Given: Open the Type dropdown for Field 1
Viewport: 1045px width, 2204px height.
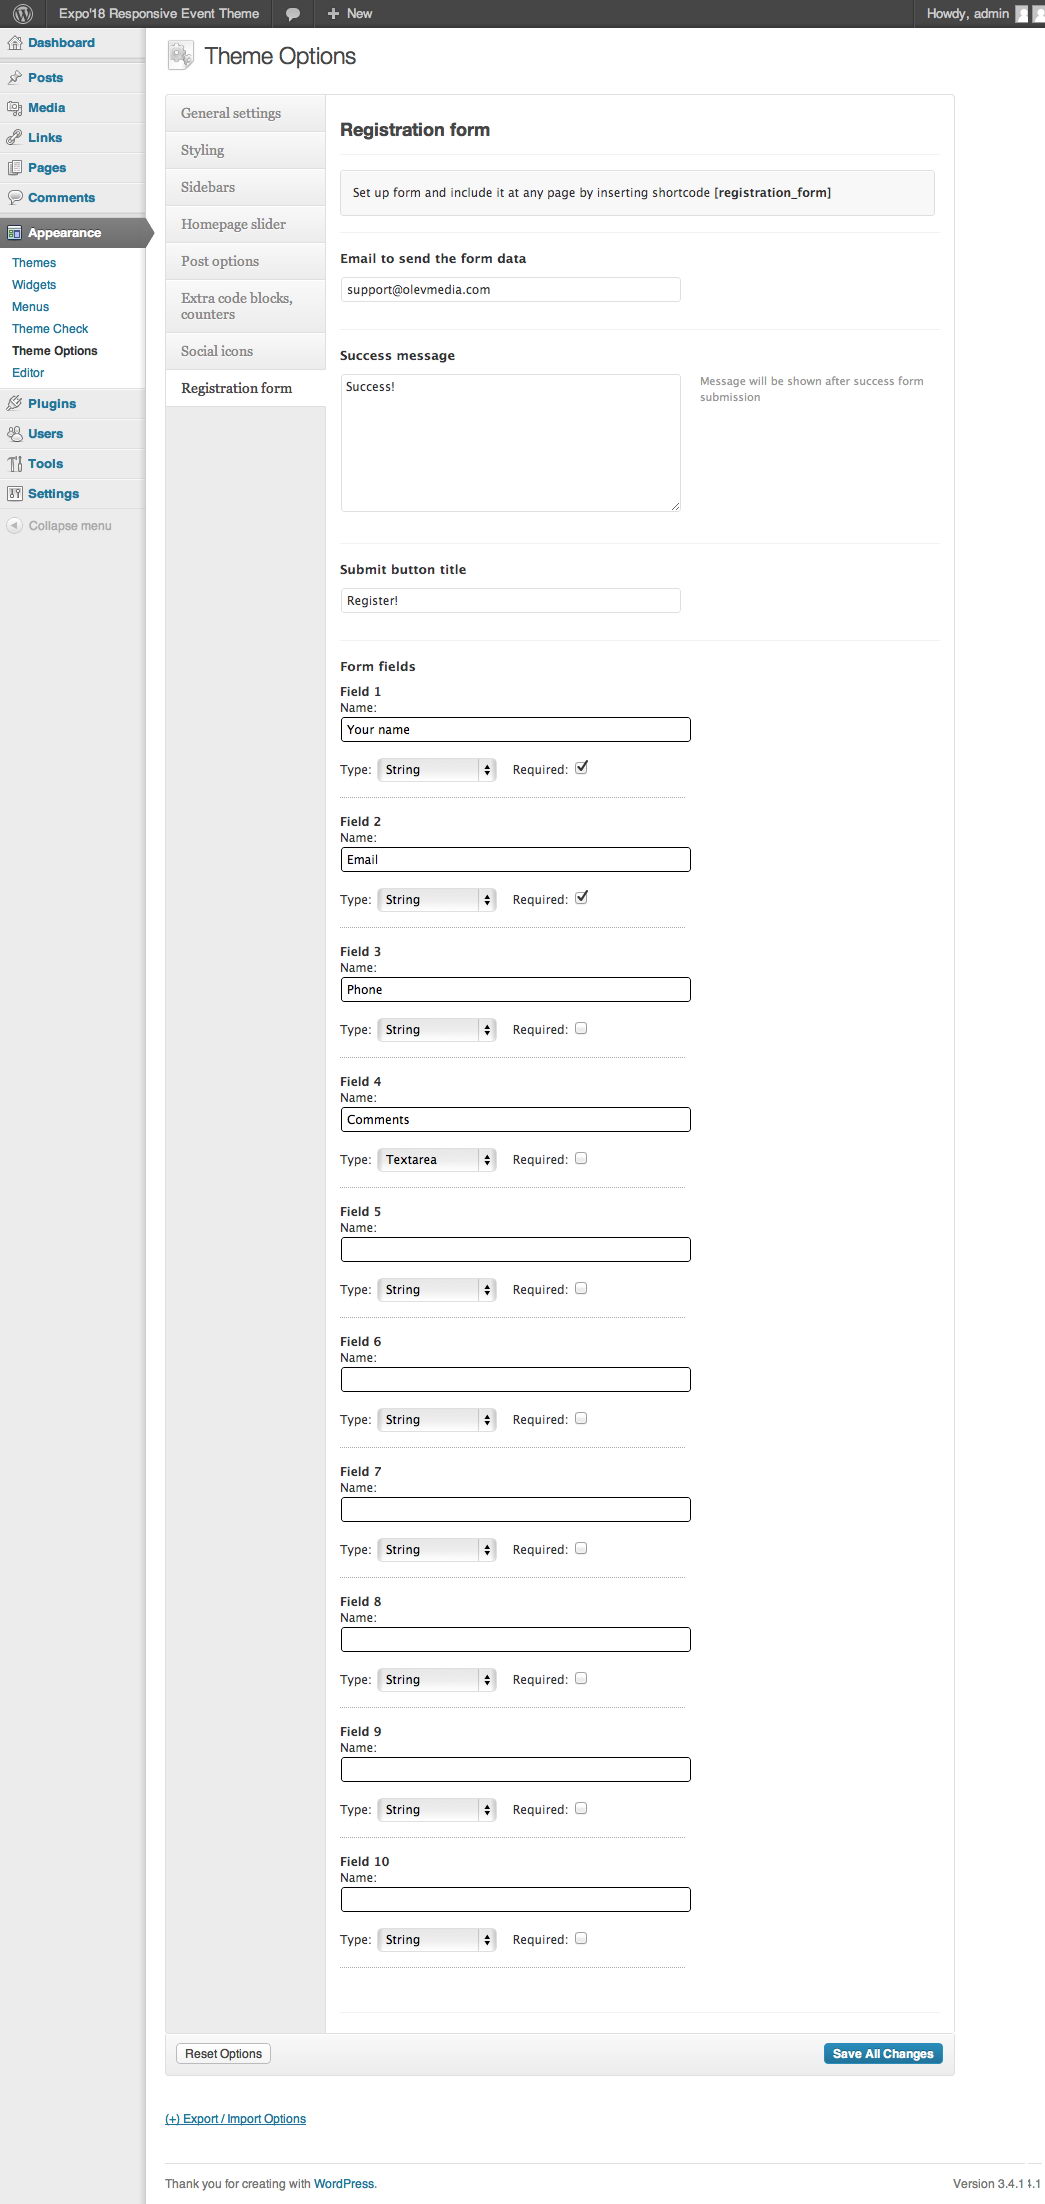Looking at the screenshot, I should pyautogui.click(x=437, y=770).
